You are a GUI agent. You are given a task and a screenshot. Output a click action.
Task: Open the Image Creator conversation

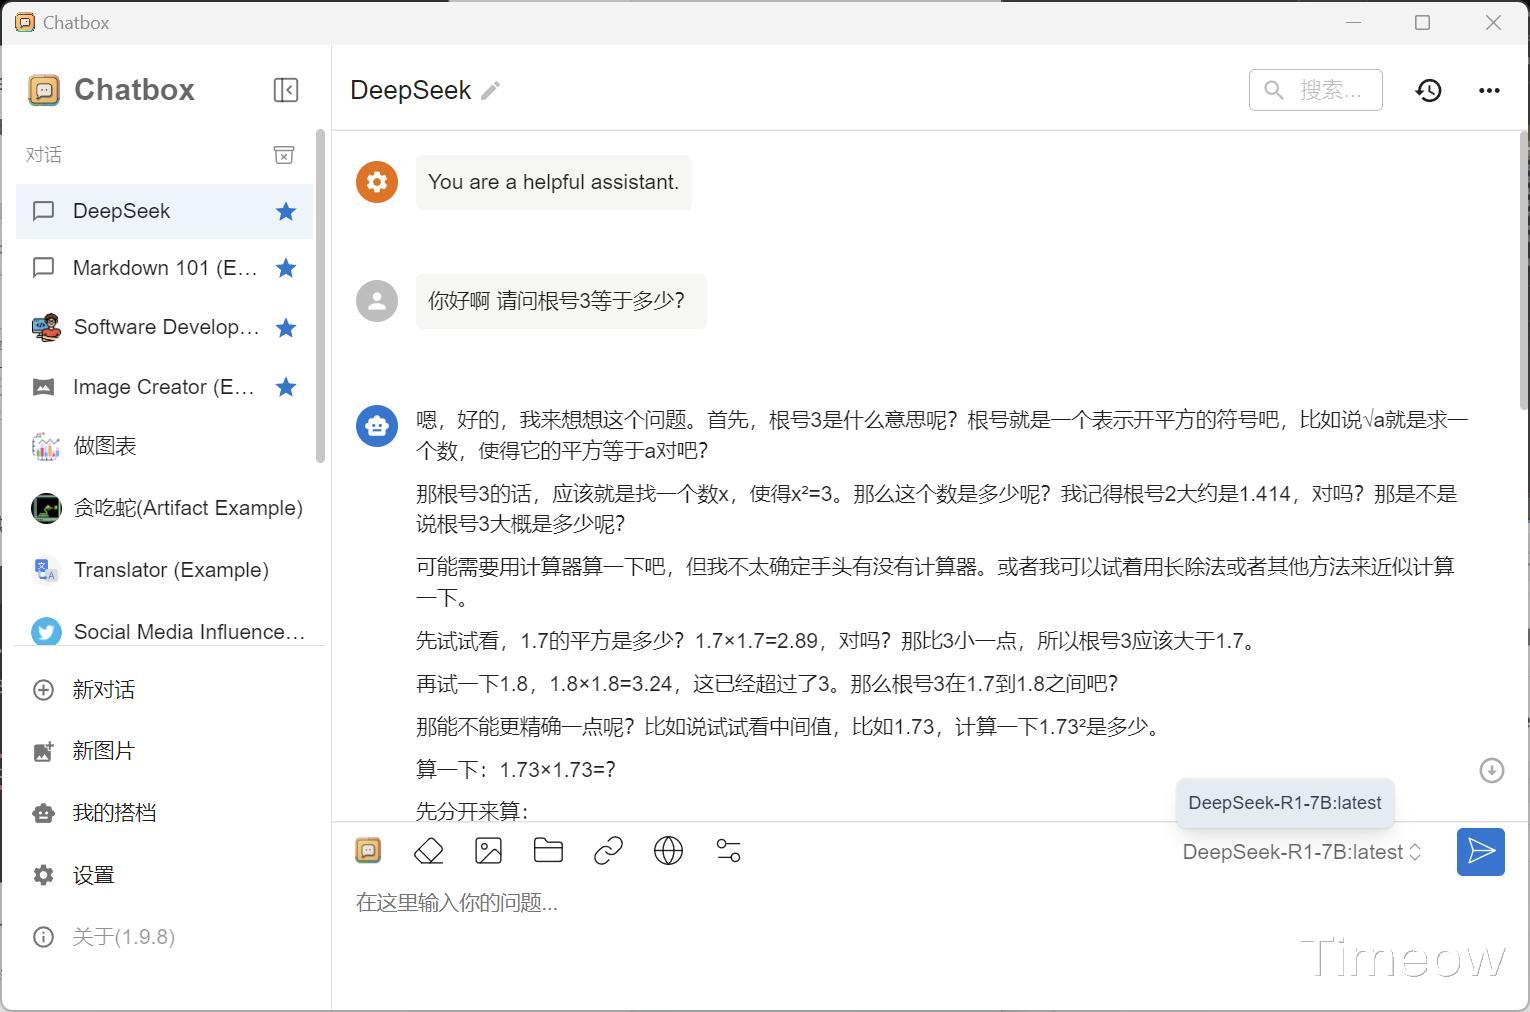[165, 387]
